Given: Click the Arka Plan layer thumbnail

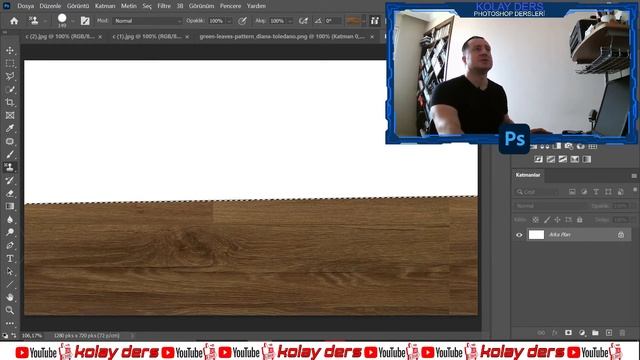Looking at the screenshot, I should coord(536,235).
